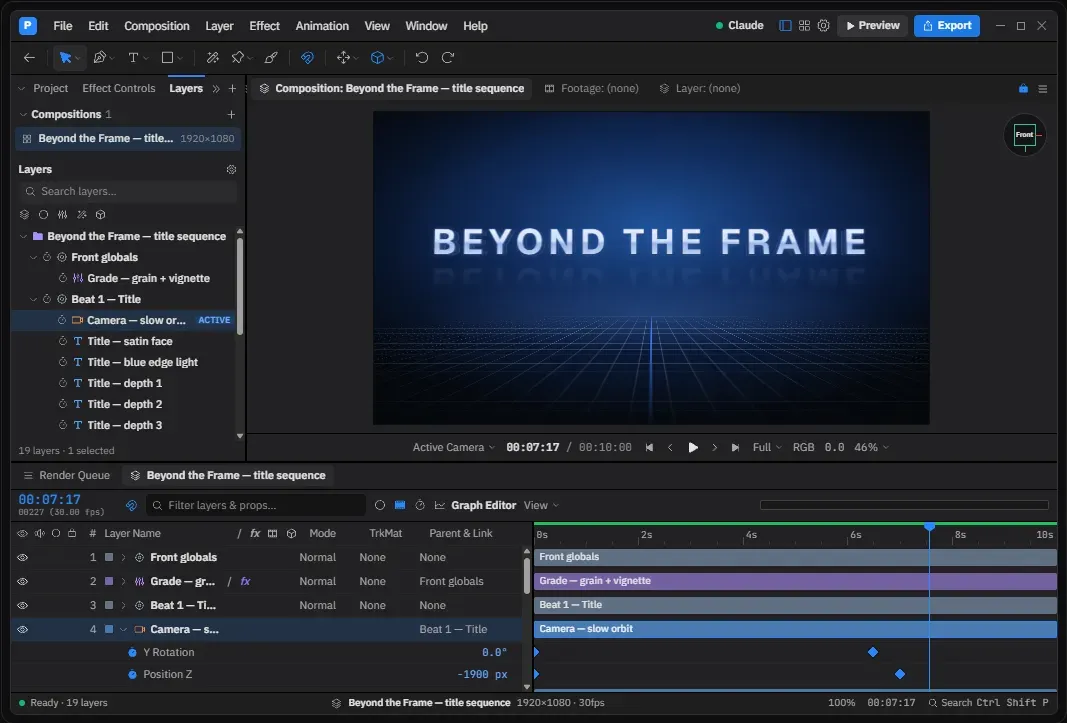Viewport: 1067px width, 723px height.
Task: Select the Rectangle shape tool
Action: [x=167, y=58]
